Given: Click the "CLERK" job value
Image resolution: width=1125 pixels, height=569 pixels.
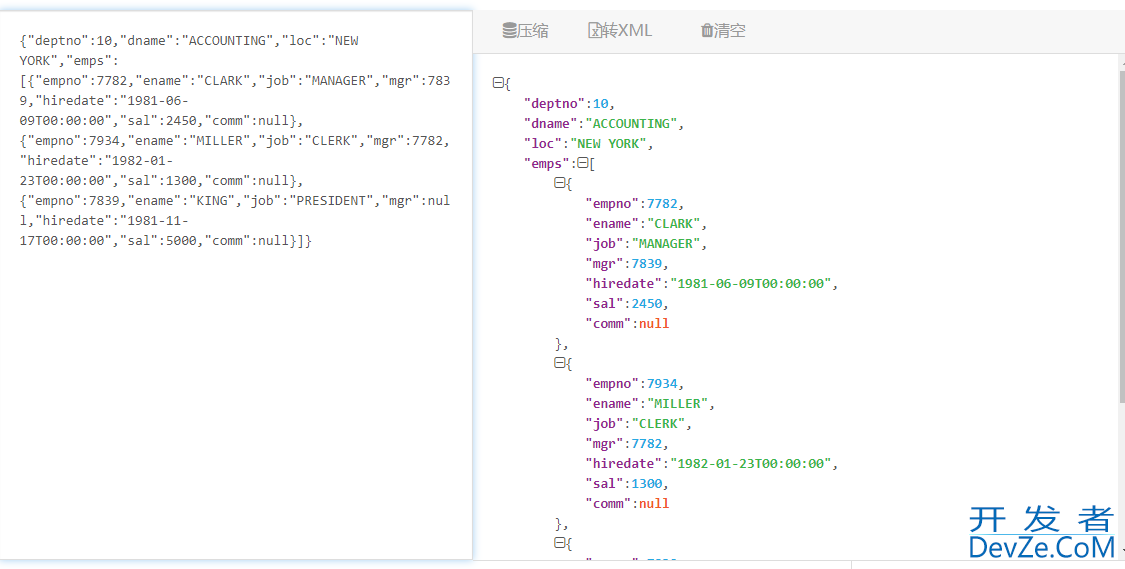Looking at the screenshot, I should (658, 423).
